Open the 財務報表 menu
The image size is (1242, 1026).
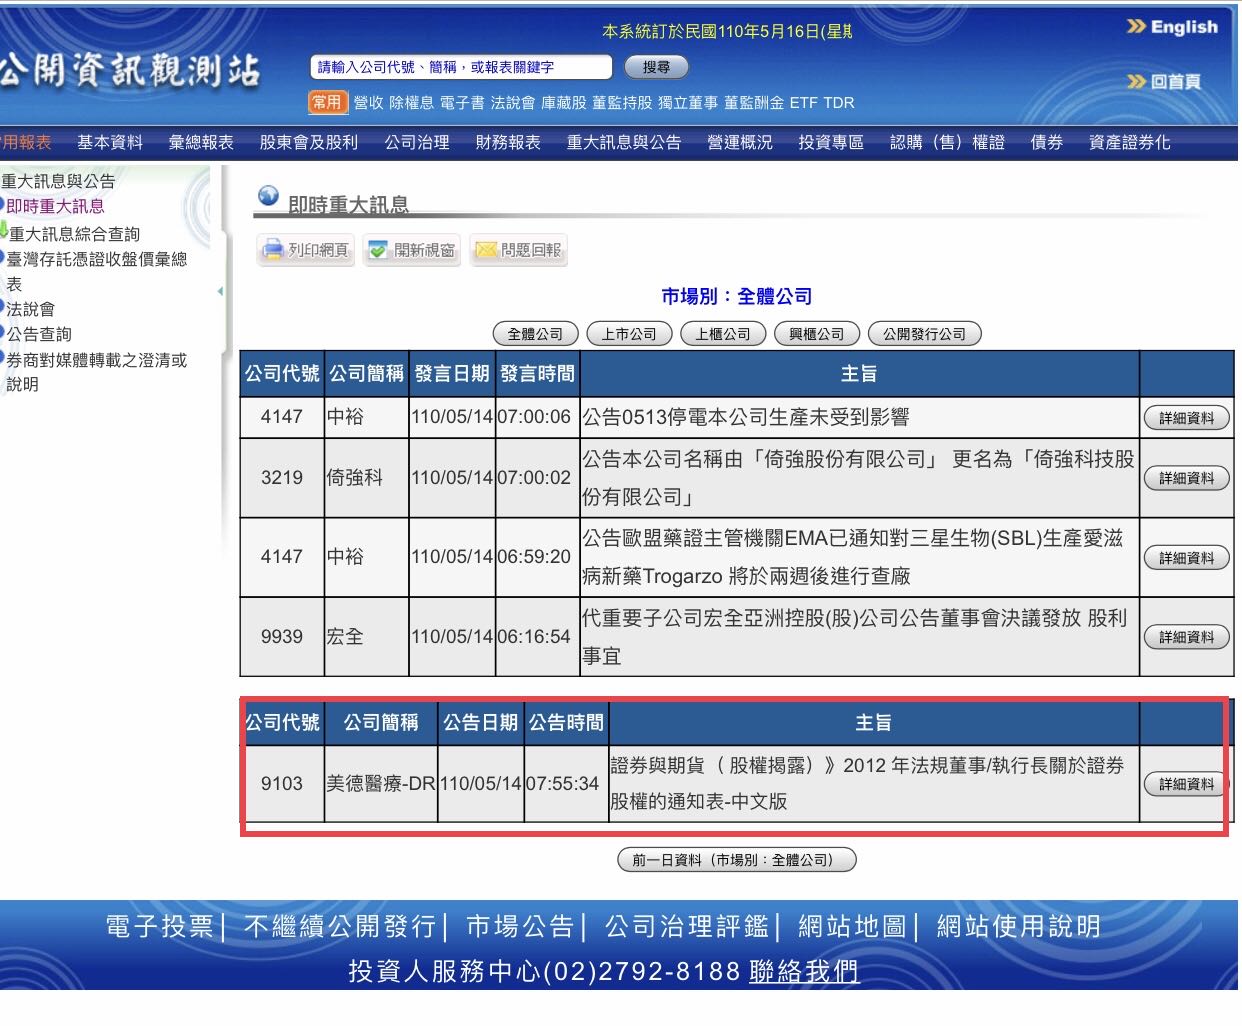[508, 142]
